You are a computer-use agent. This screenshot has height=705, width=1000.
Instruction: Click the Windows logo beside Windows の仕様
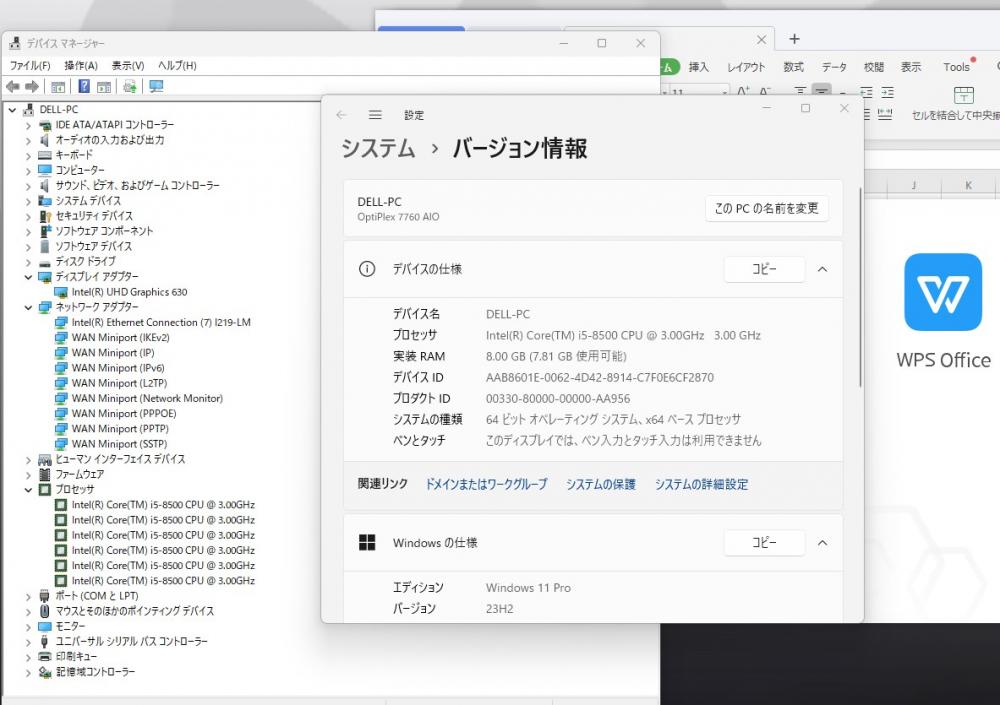367,543
